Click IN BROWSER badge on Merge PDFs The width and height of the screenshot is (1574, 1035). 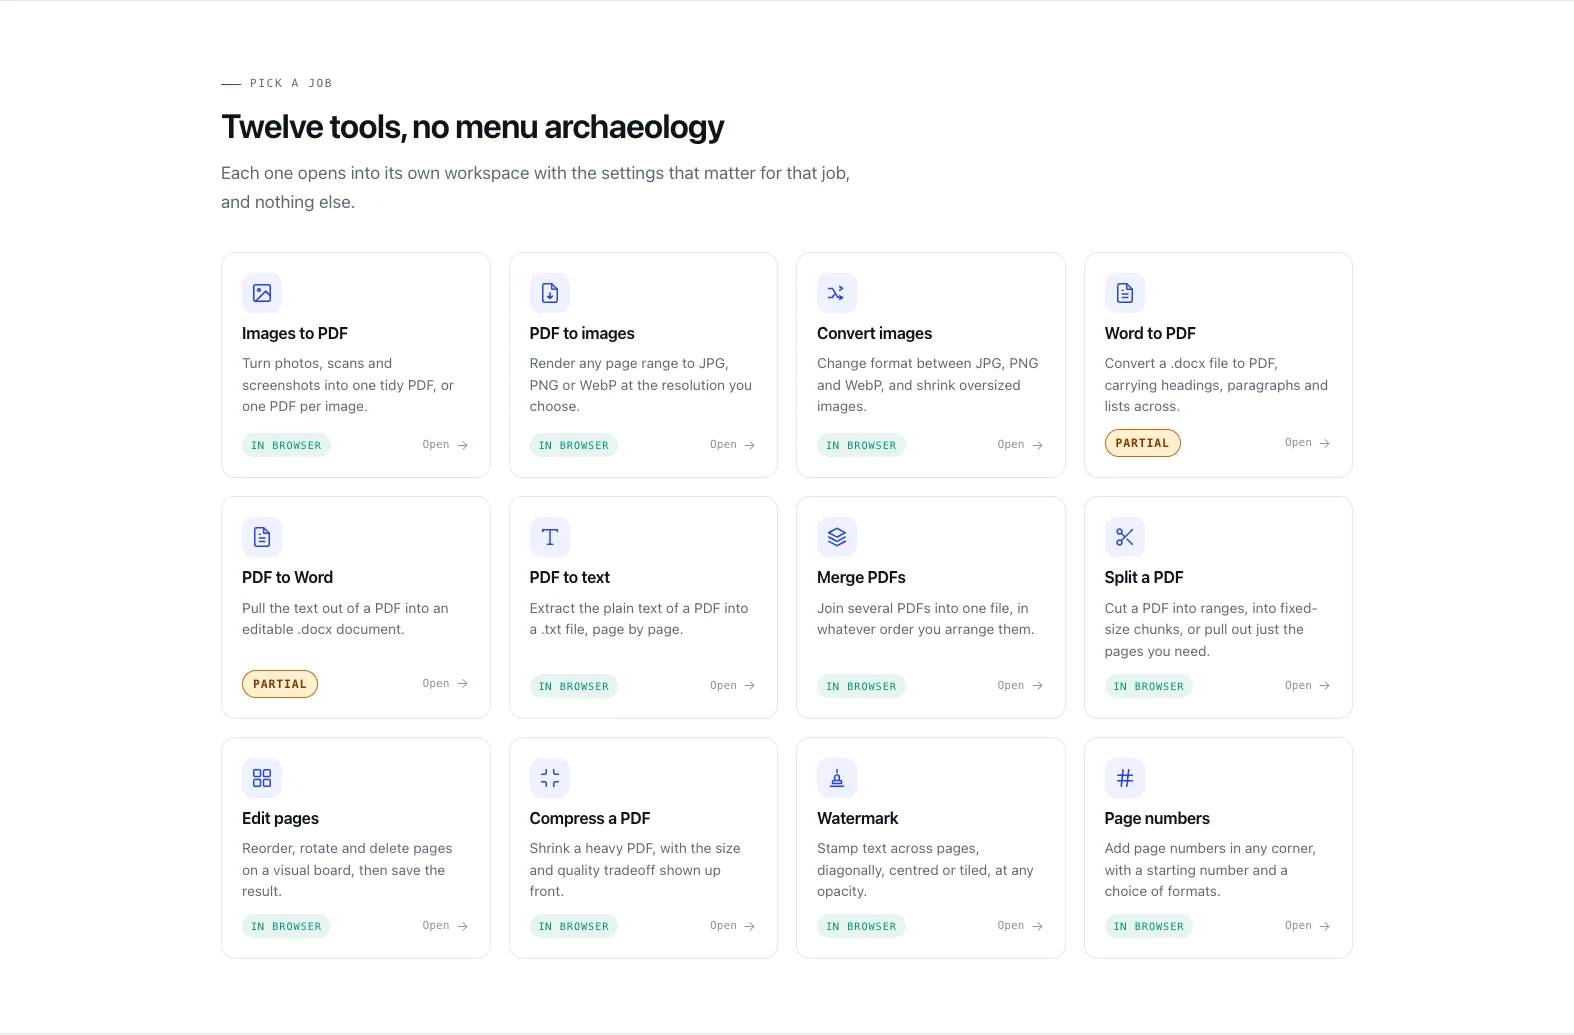[x=861, y=686]
